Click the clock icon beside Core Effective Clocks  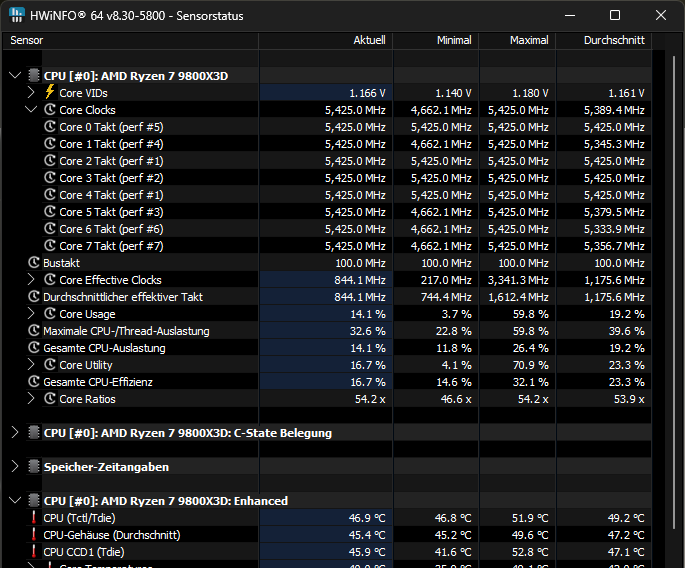(50, 280)
